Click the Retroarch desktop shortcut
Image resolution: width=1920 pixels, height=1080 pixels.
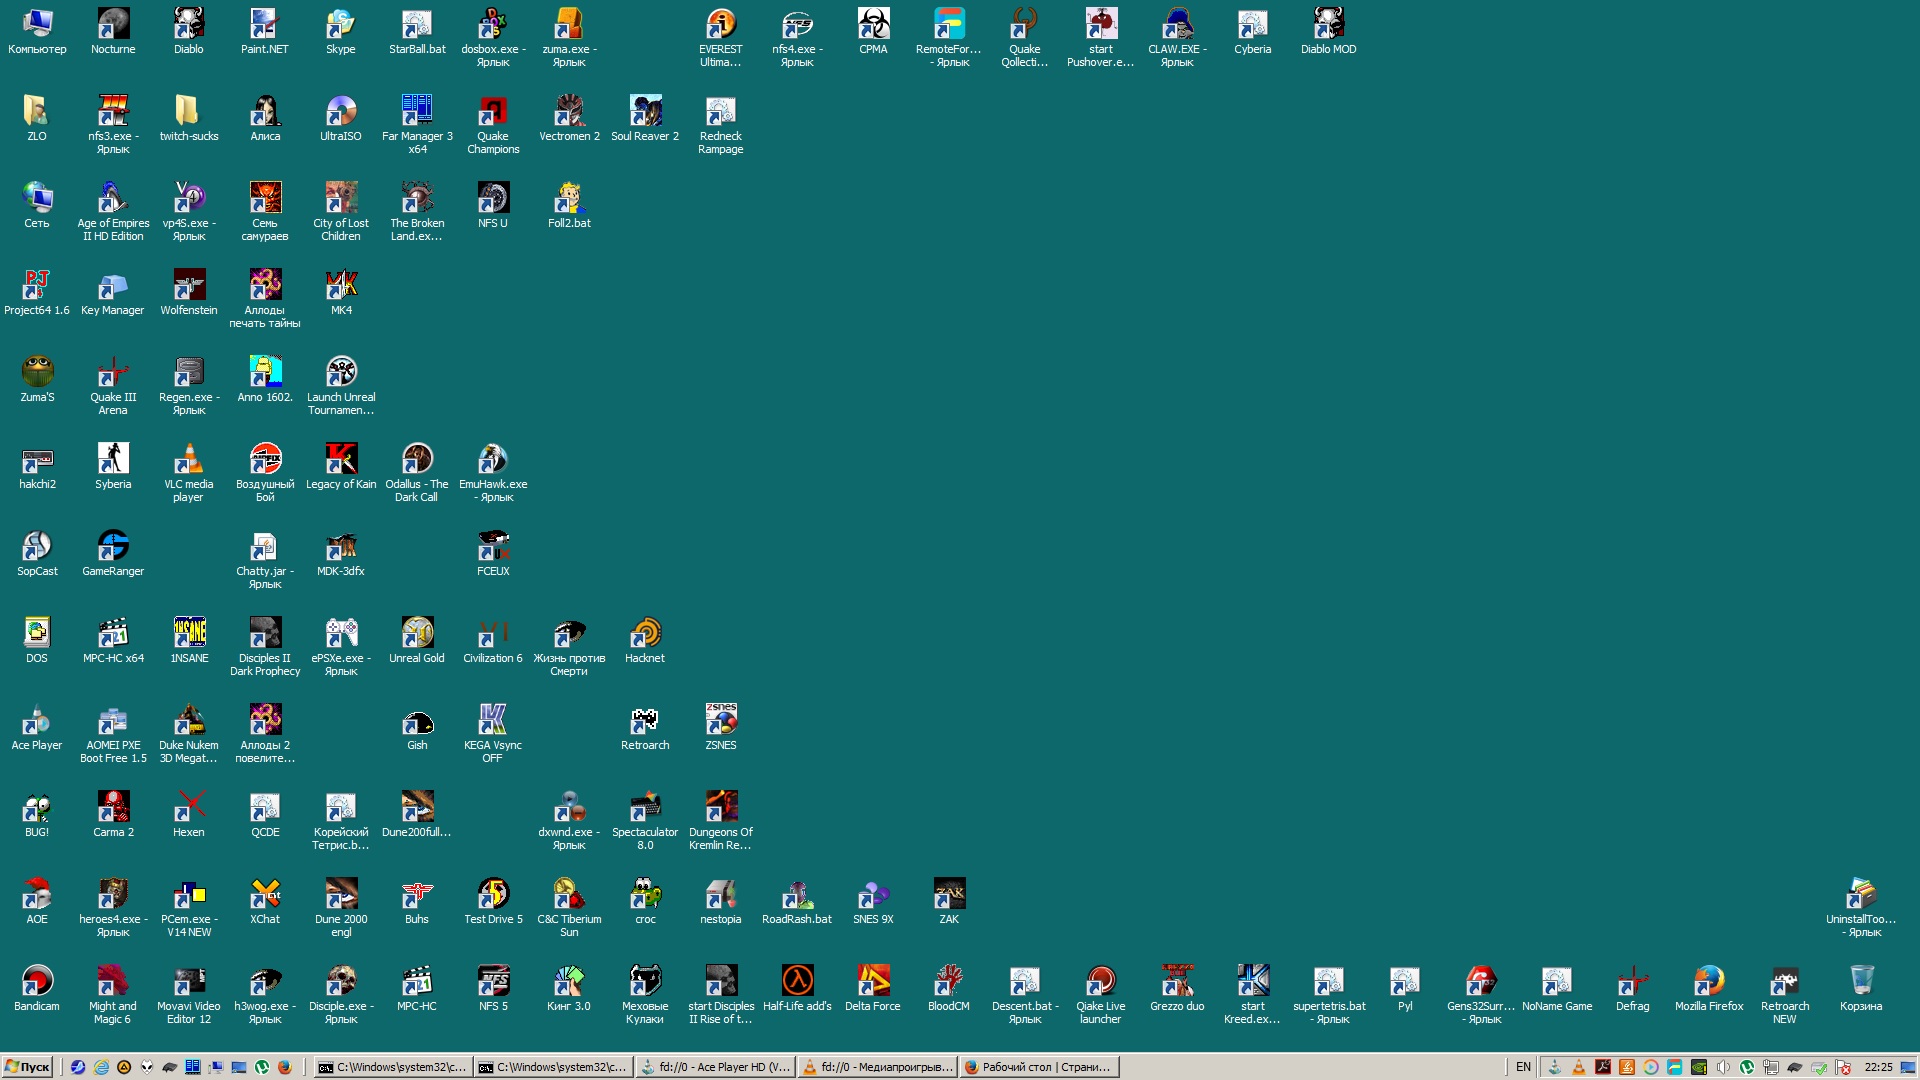[x=644, y=721]
